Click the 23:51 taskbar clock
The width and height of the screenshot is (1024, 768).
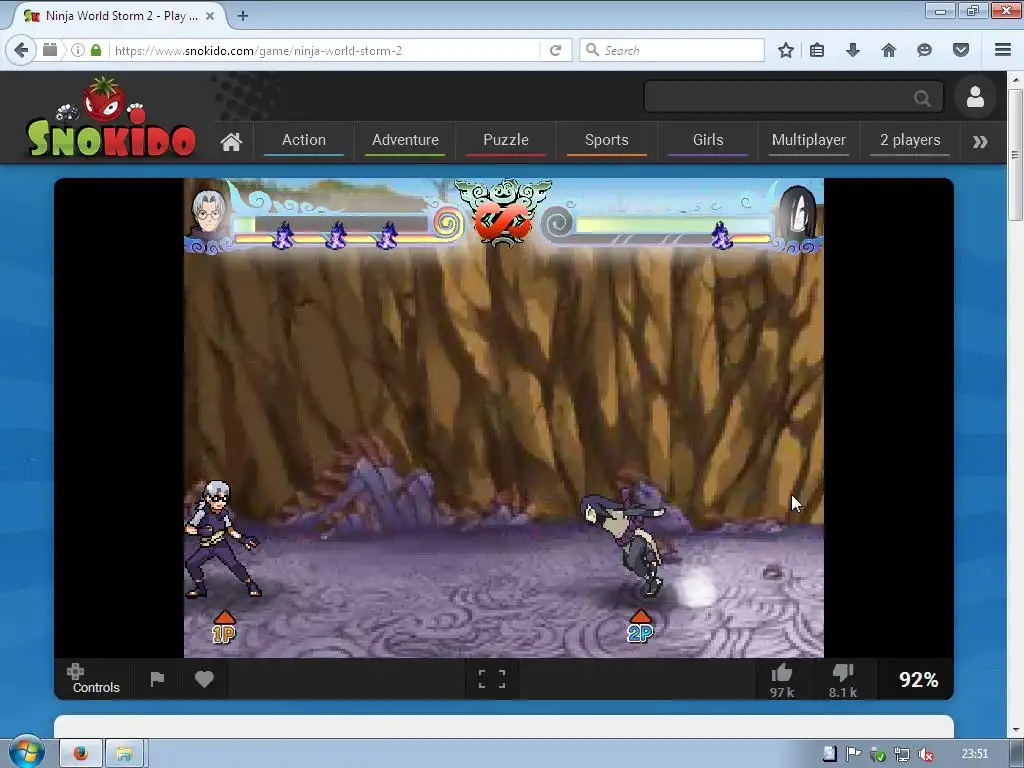click(x=974, y=754)
